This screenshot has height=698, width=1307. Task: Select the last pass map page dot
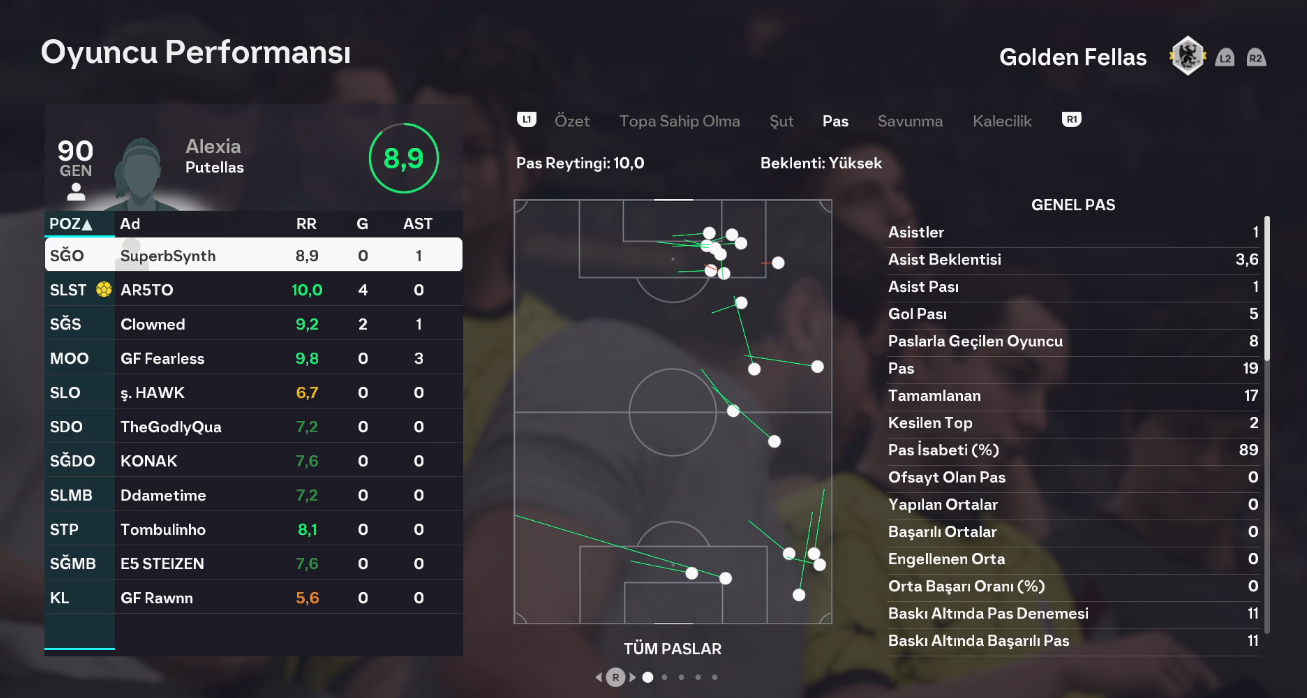pyautogui.click(x=714, y=677)
